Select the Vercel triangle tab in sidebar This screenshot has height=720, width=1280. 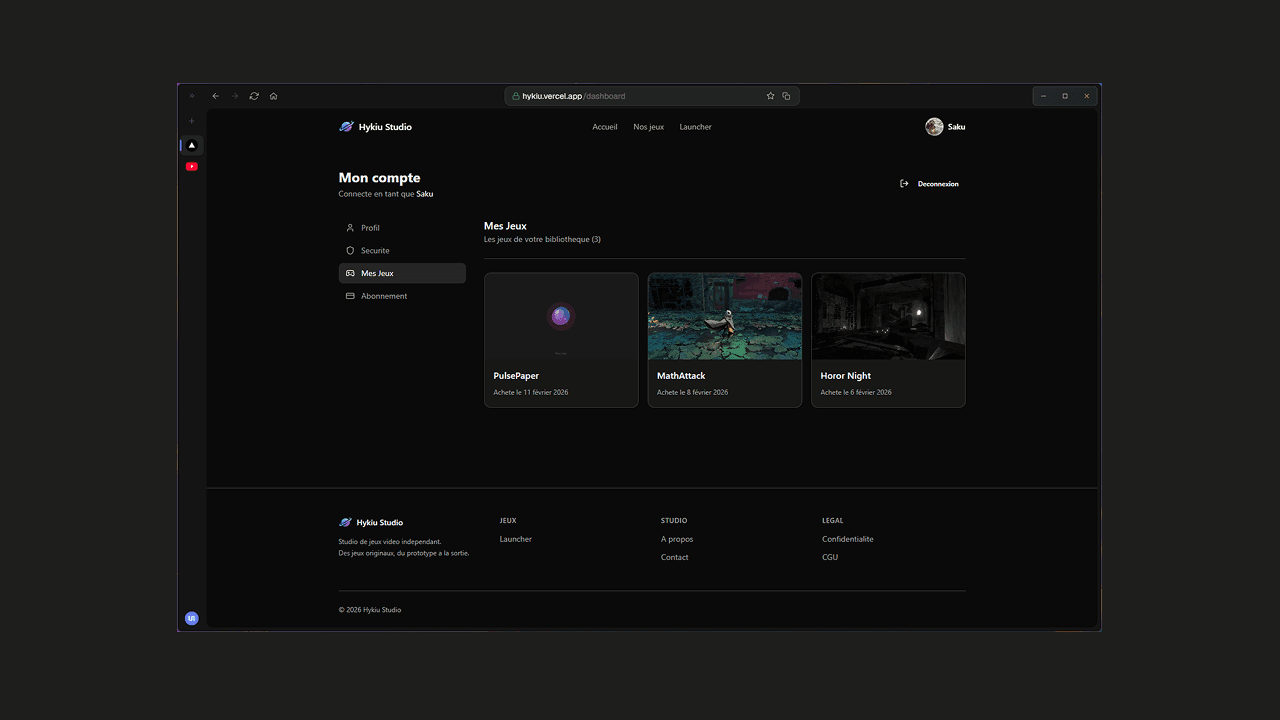[192, 145]
